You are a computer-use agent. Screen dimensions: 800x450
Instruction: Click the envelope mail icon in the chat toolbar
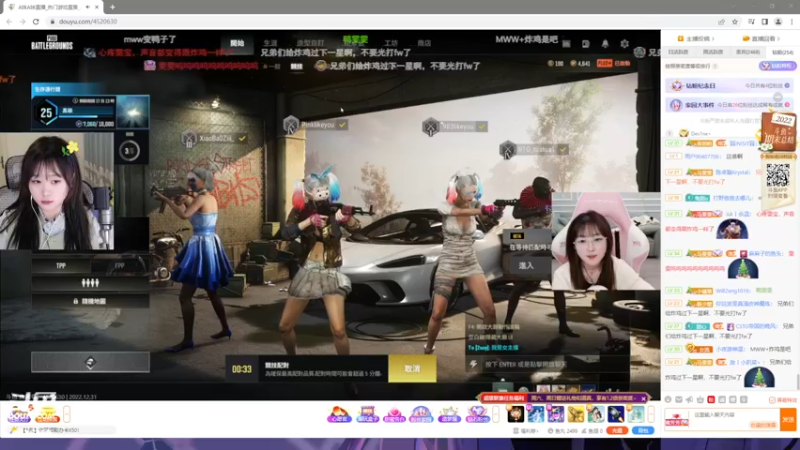tap(679, 399)
